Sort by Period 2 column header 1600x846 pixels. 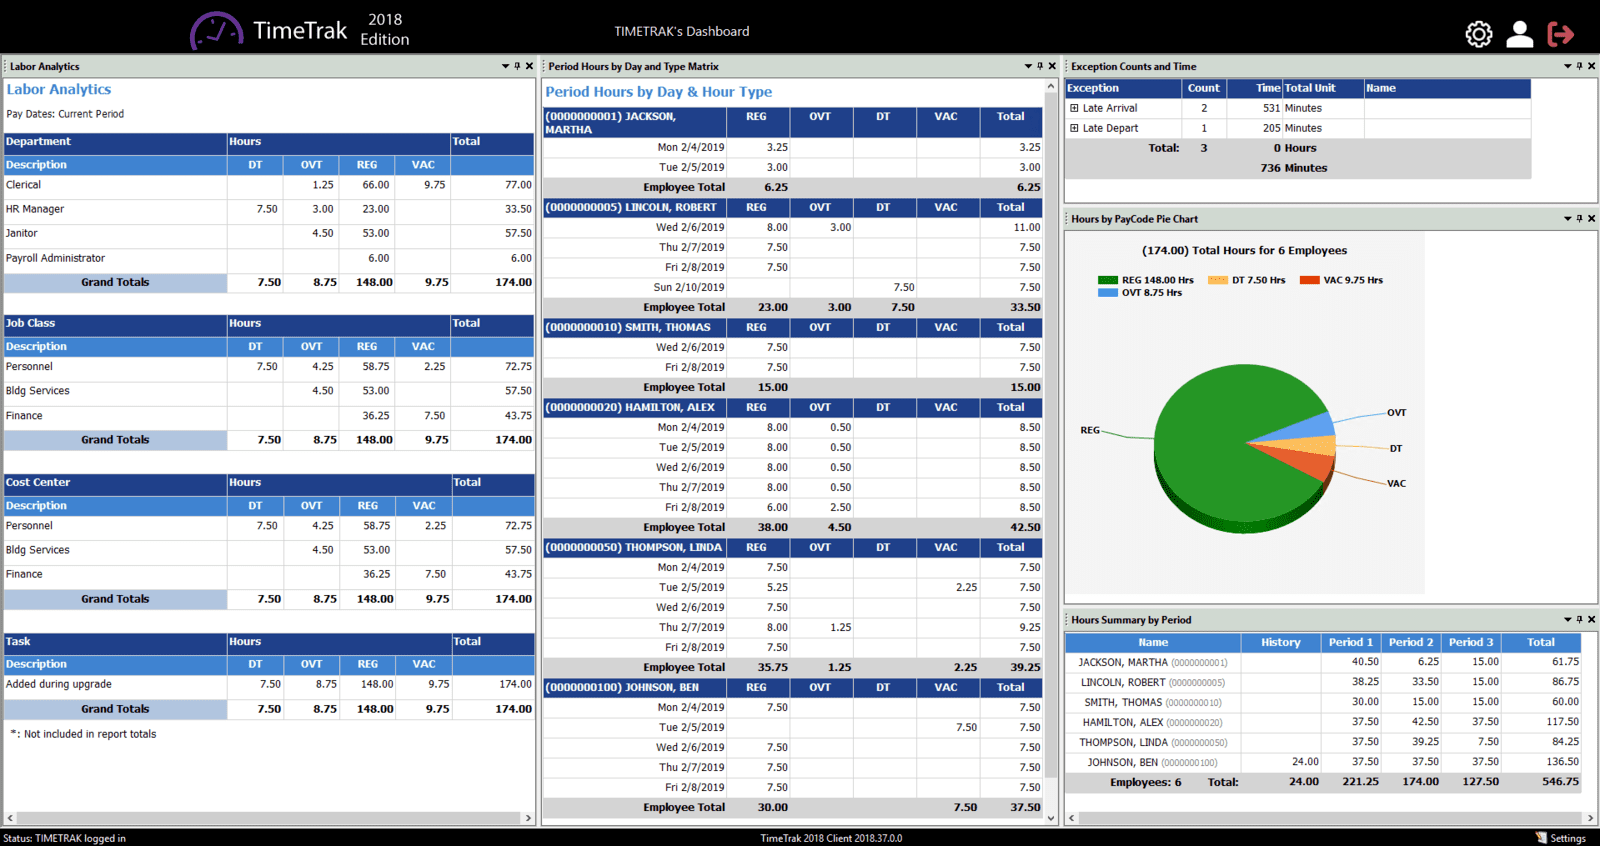1411,642
